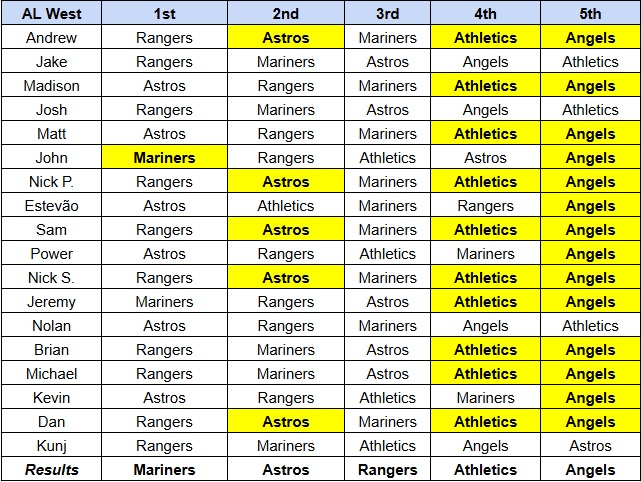The width and height of the screenshot is (641, 482).
Task: Click the AL West header cell
Action: pyautogui.click(x=51, y=14)
